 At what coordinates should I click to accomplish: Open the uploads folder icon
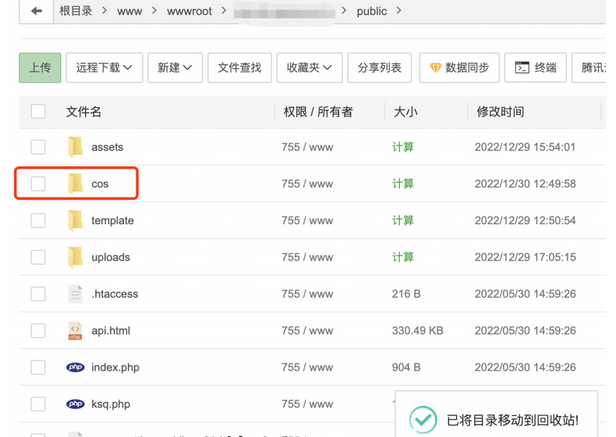pos(75,257)
